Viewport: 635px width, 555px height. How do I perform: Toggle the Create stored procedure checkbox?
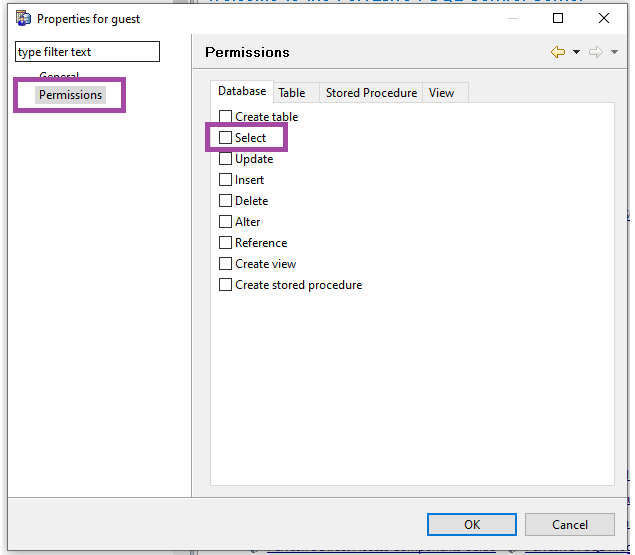click(226, 285)
